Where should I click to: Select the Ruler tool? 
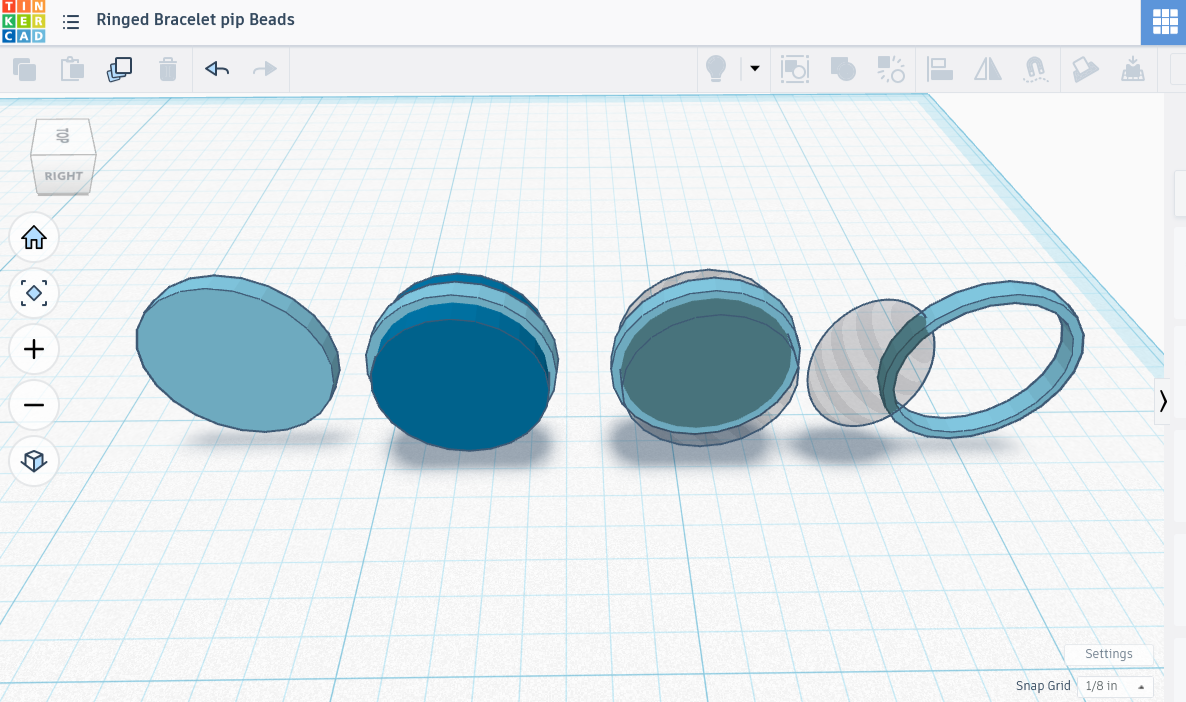click(x=1134, y=69)
